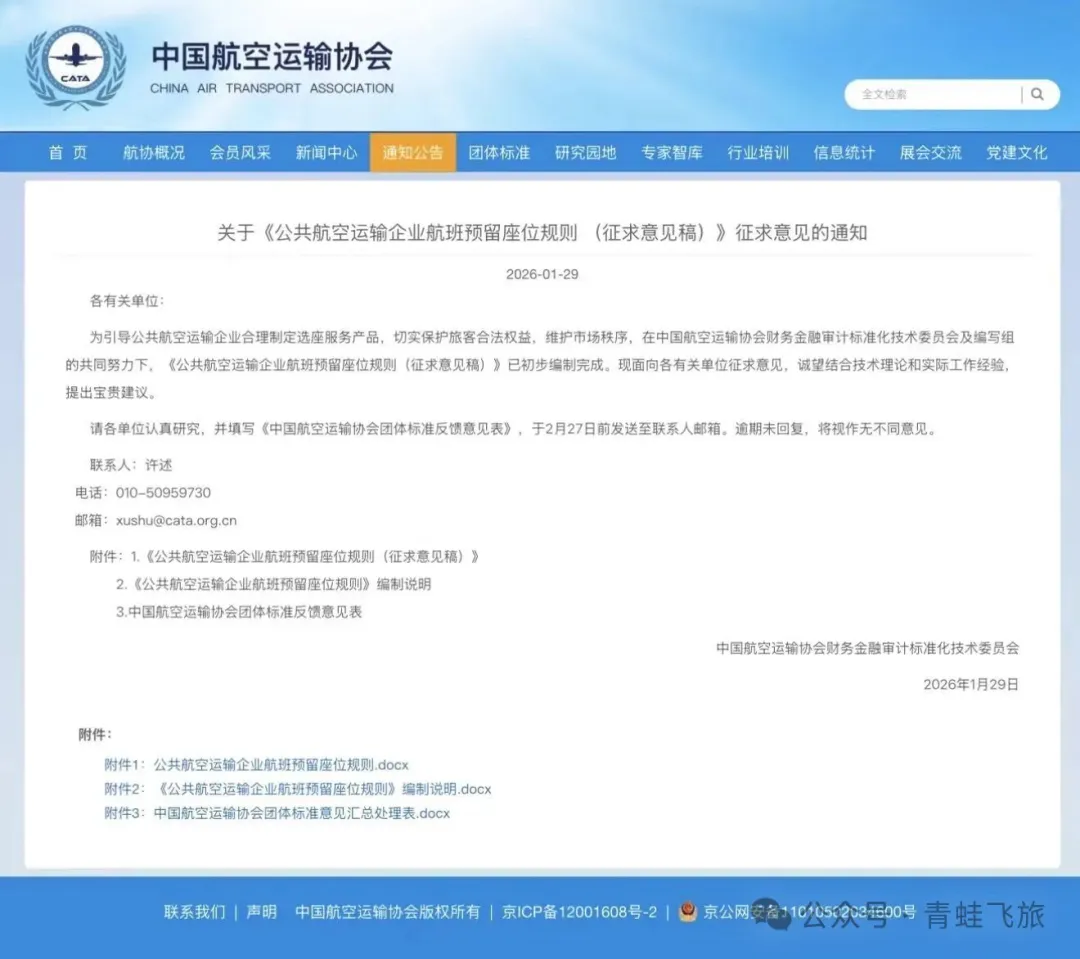Screen dimensions: 1080x959
Task: Click the CATA airplane logo
Action: coord(76,67)
